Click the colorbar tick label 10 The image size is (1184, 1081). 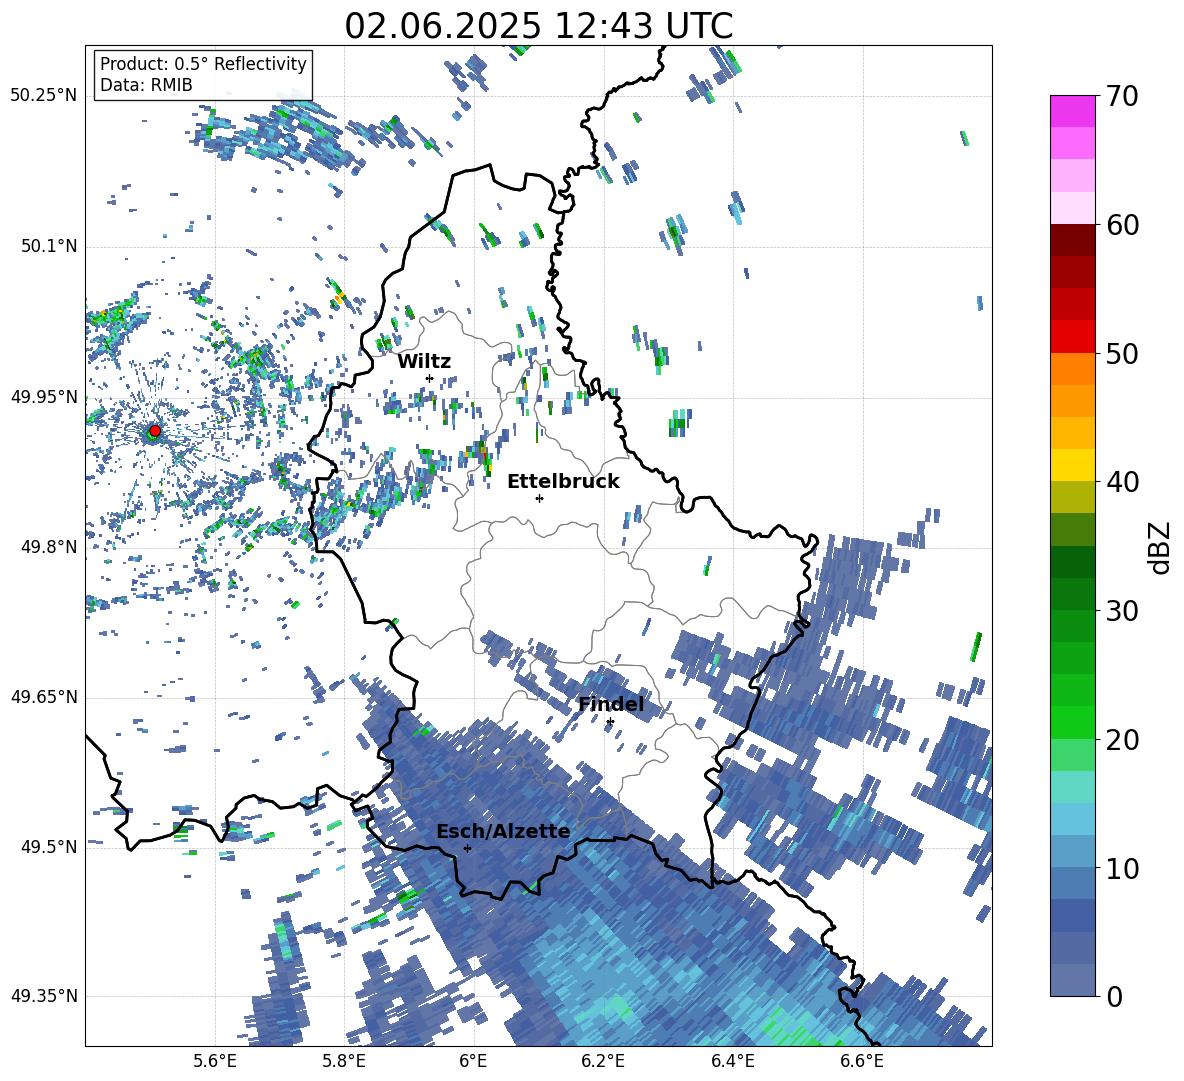pos(1121,868)
